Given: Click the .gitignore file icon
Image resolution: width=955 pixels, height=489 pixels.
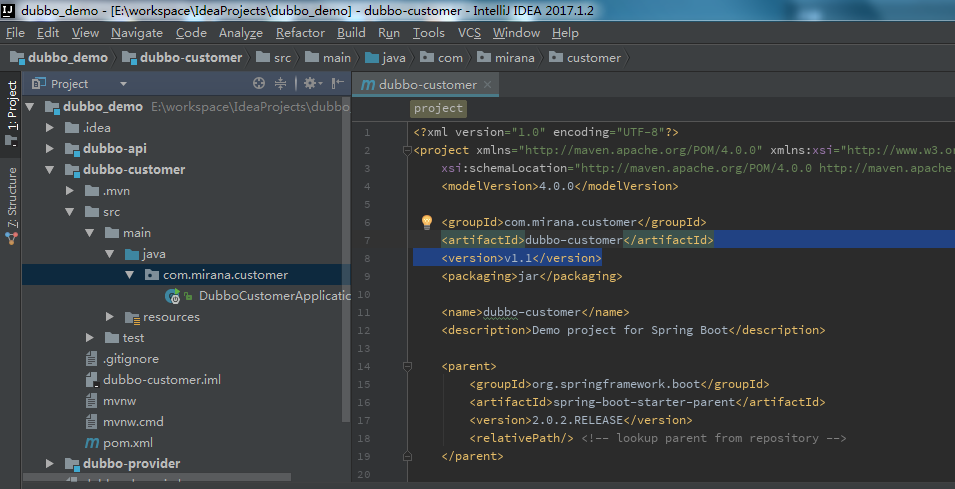Looking at the screenshot, I should click(91, 359).
